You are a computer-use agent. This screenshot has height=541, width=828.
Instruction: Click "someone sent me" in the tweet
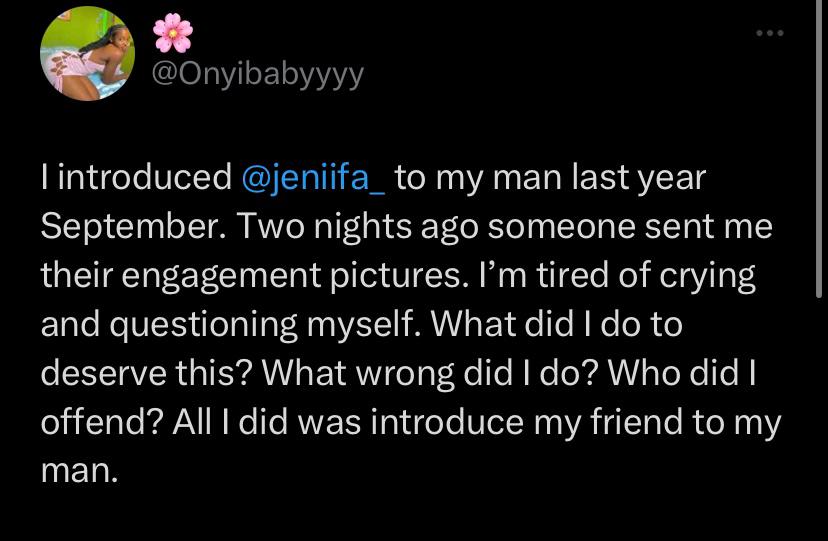pos(631,226)
